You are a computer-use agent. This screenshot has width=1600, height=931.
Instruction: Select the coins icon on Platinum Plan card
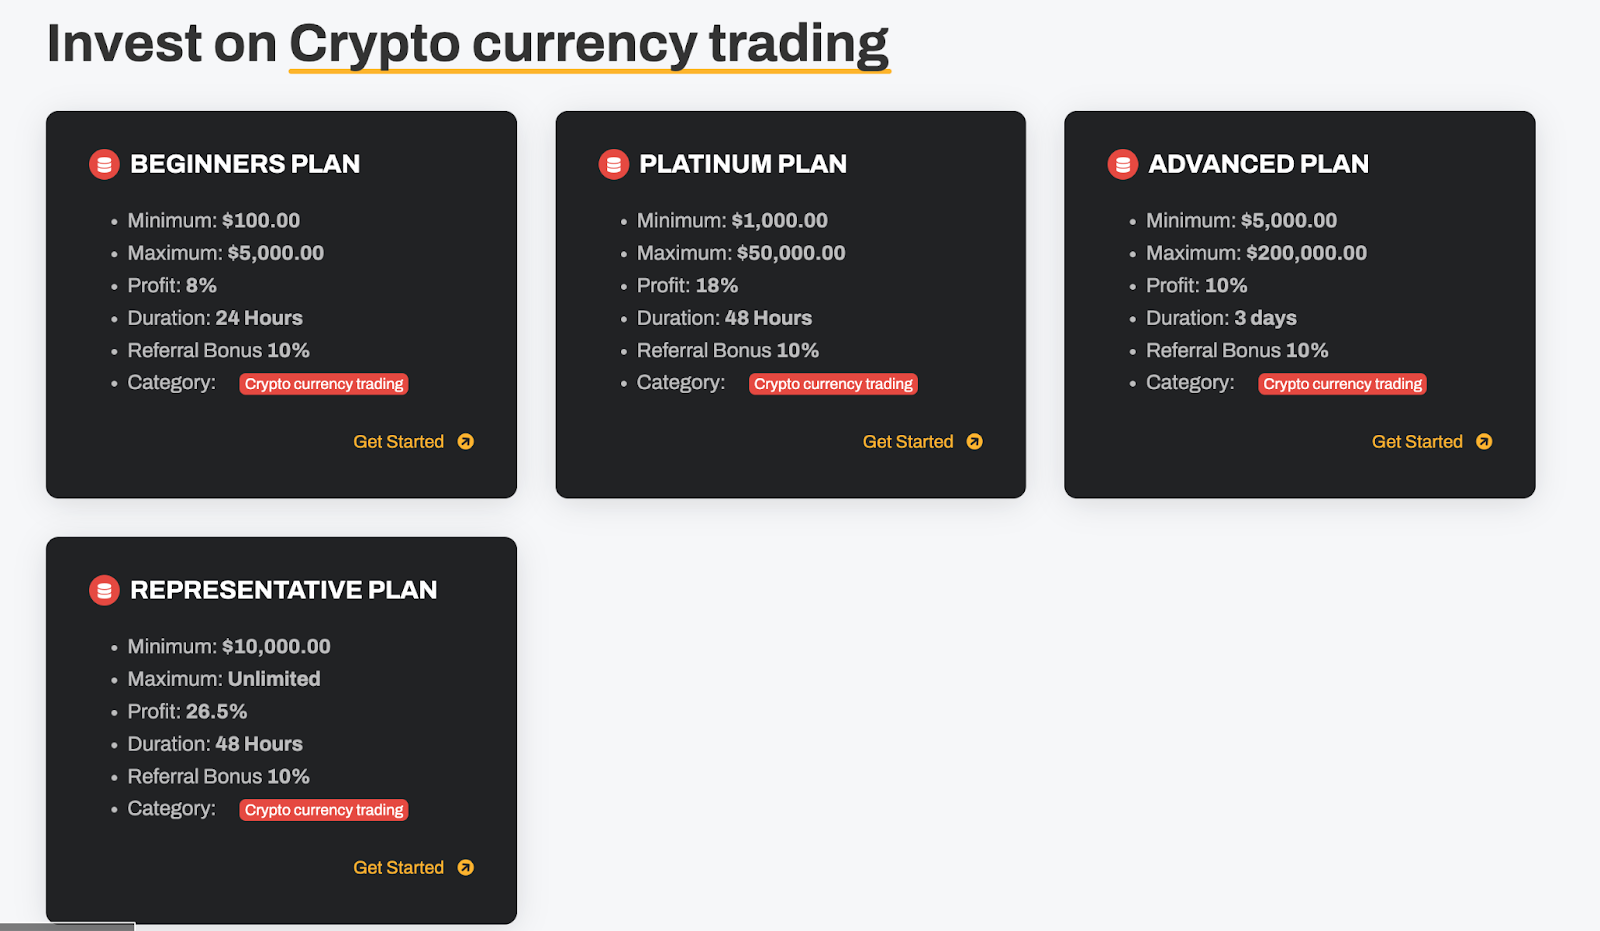[x=614, y=164]
